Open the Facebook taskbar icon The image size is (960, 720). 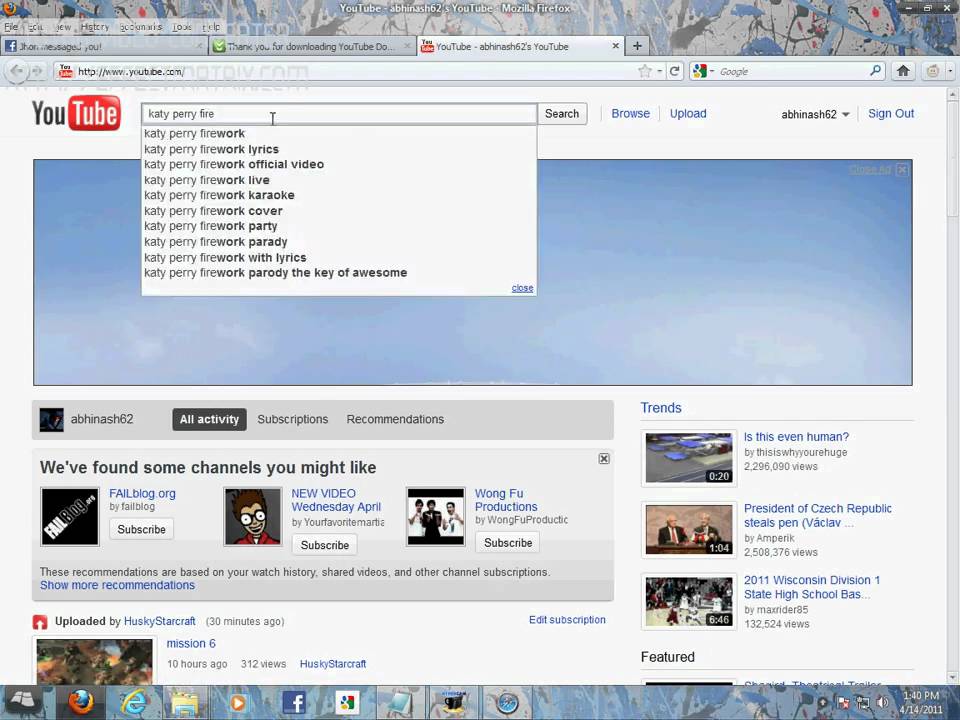[x=293, y=702]
